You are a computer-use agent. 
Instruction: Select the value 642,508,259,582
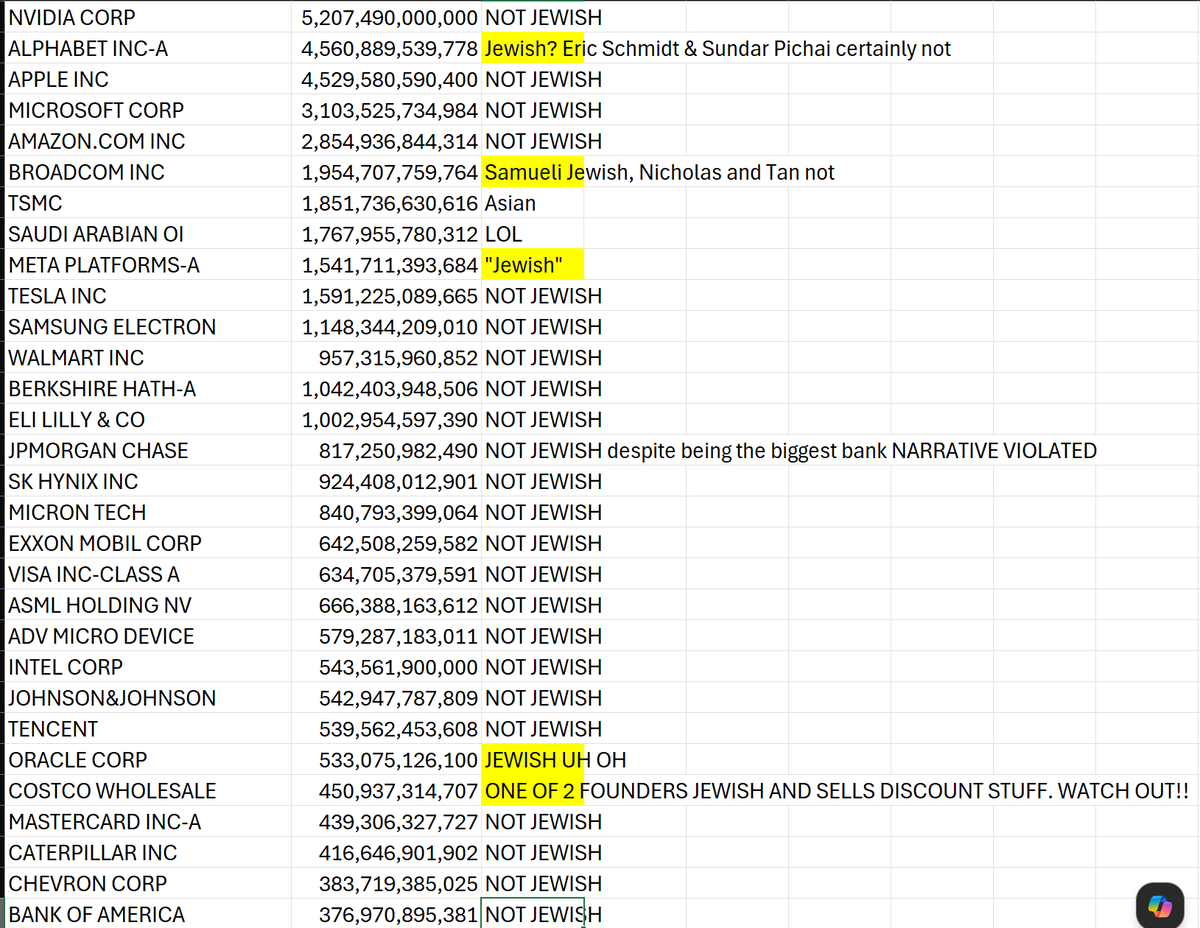click(399, 543)
